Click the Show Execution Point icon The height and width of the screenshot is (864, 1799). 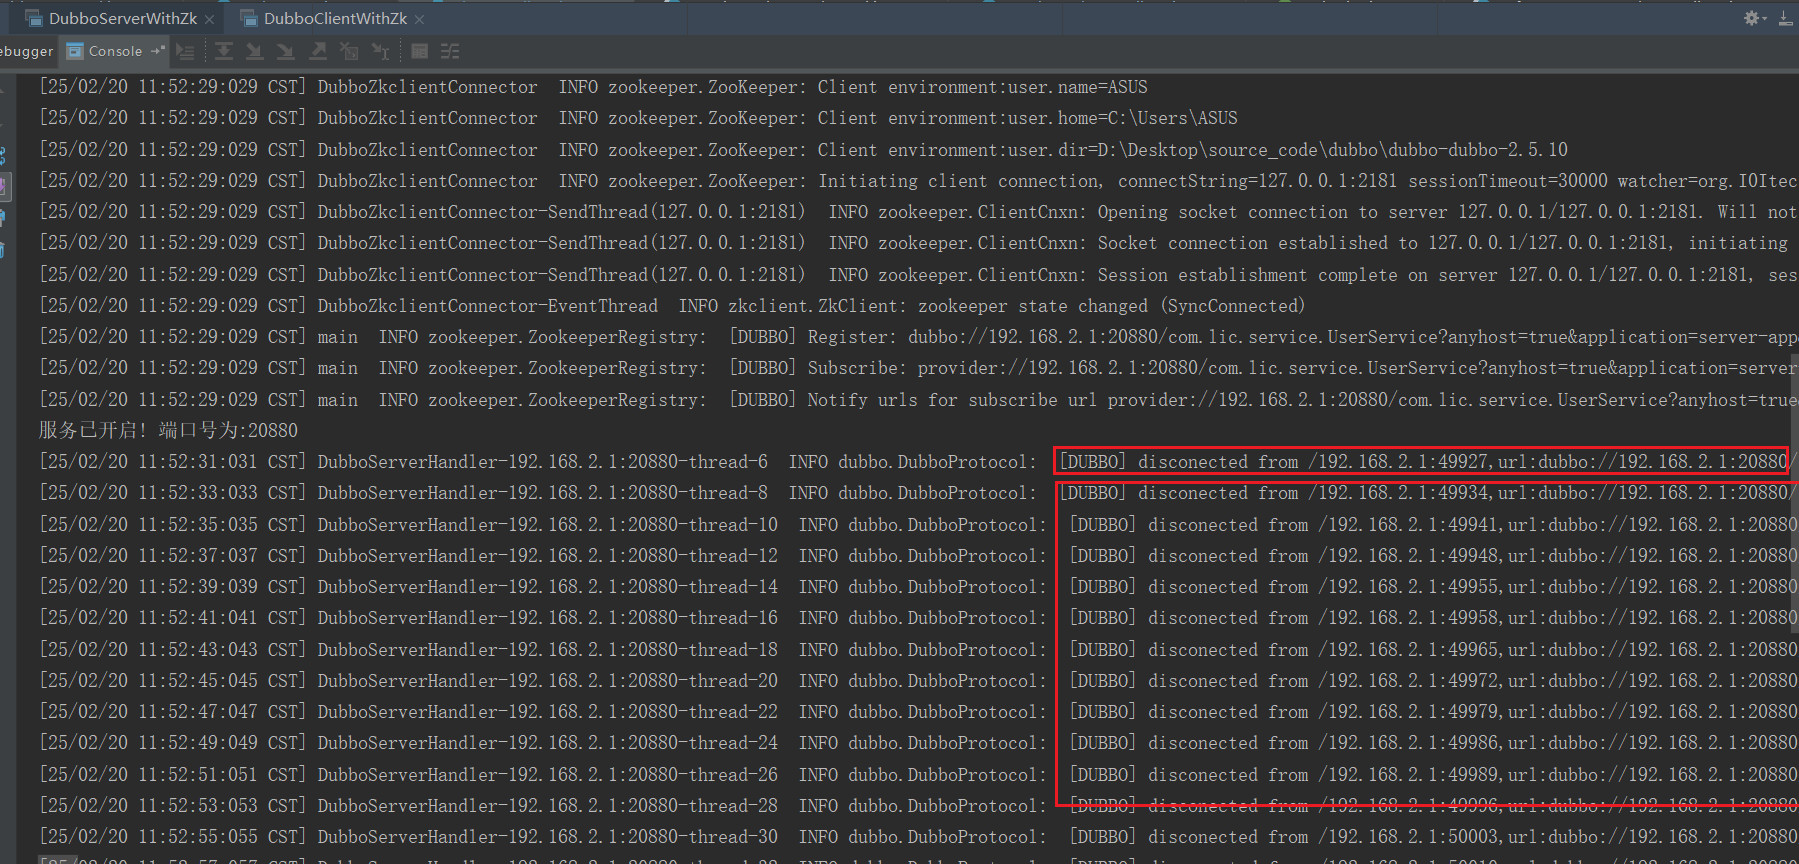[185, 51]
